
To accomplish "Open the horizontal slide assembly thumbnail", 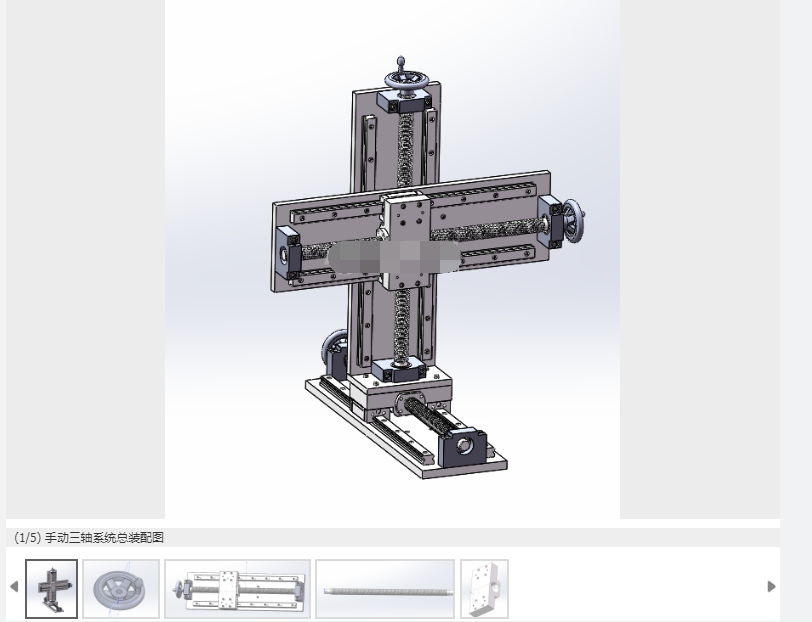I will click(x=238, y=589).
